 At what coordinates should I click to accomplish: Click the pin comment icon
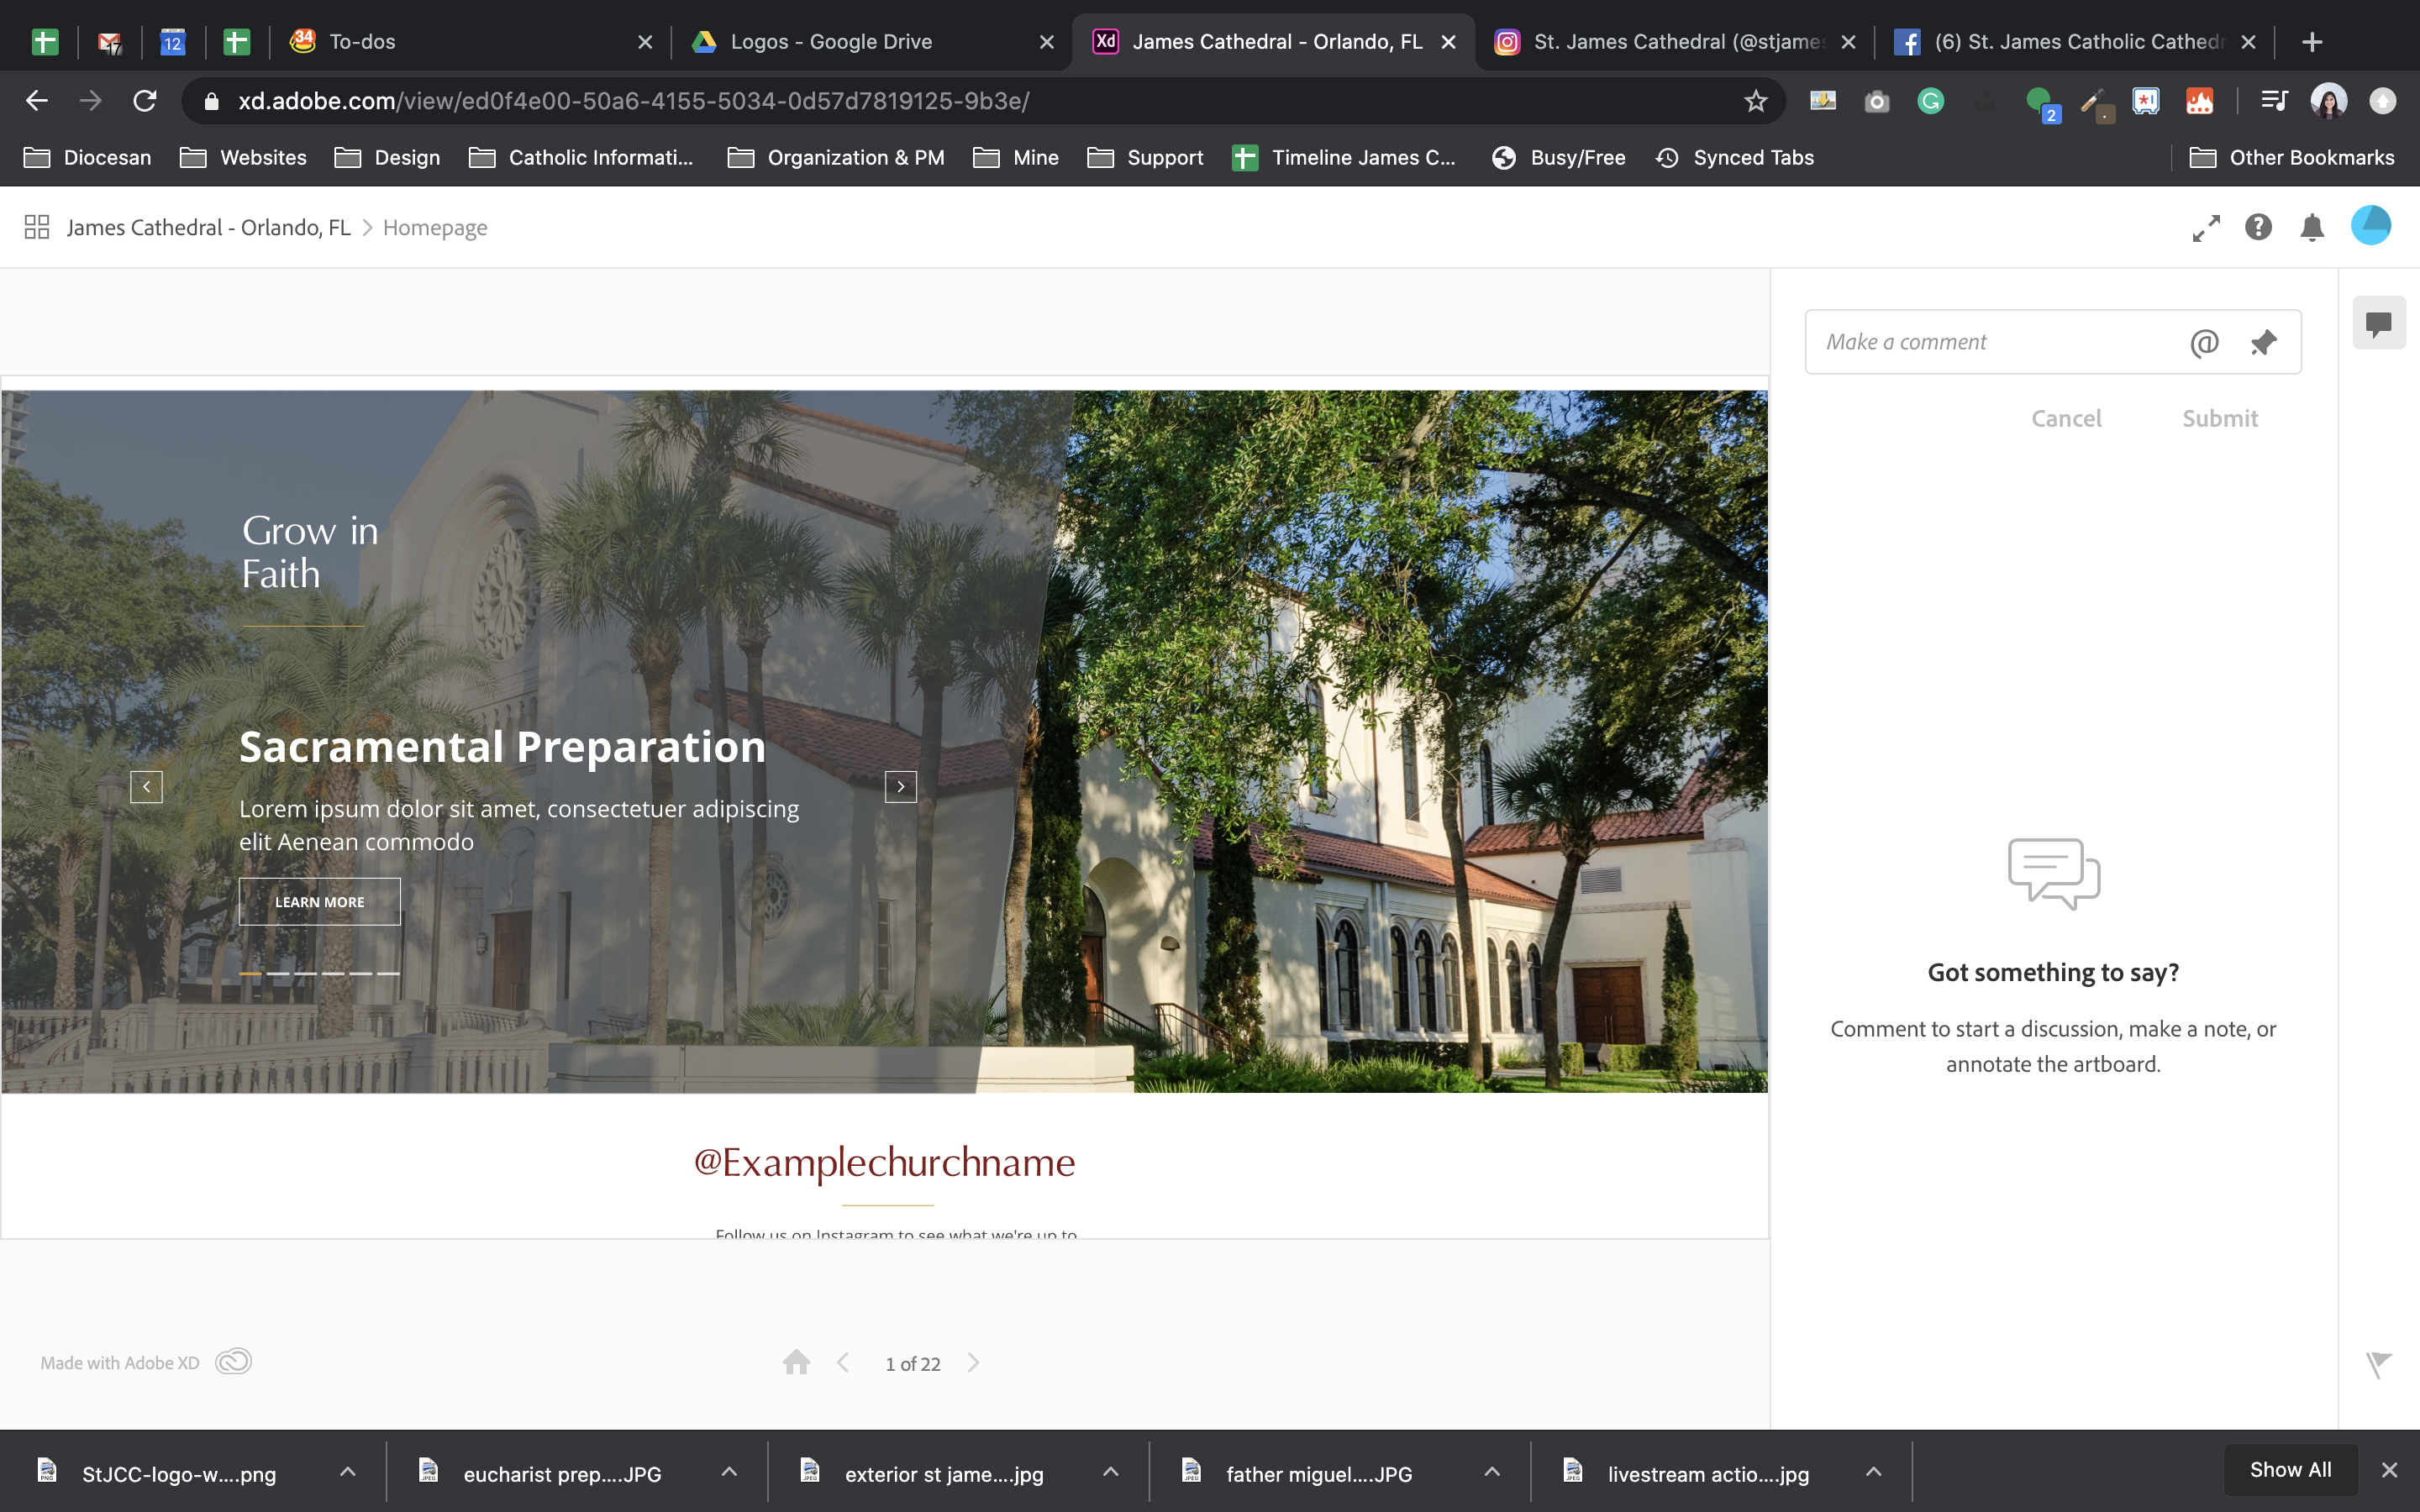pos(2263,343)
